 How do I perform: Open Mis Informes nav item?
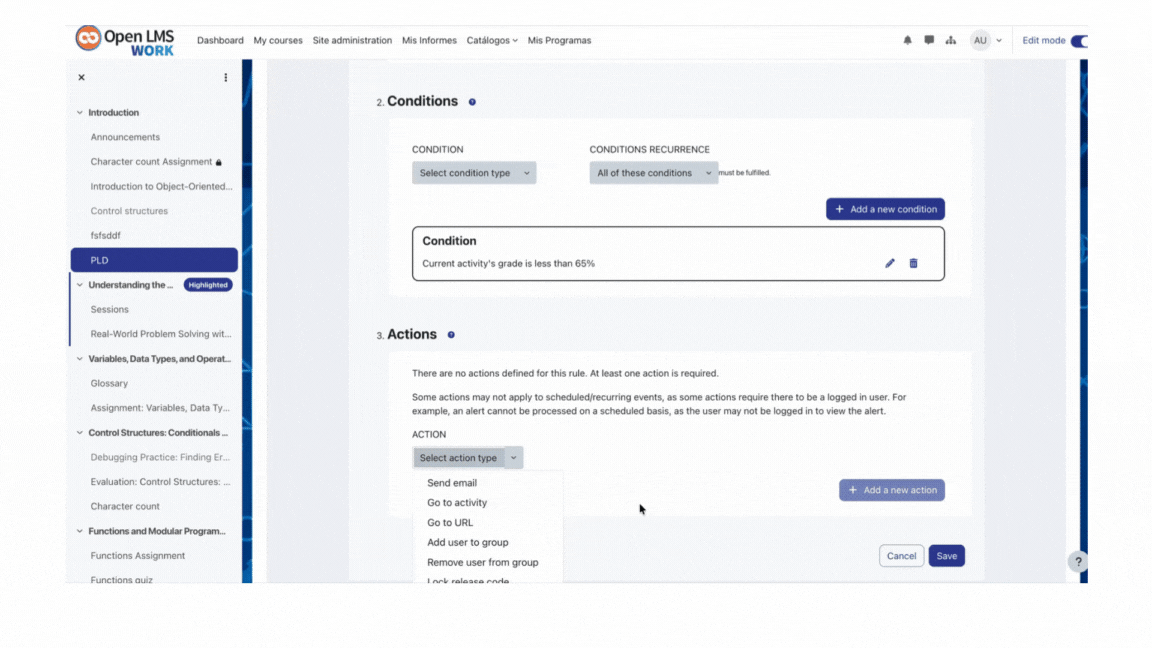click(429, 40)
